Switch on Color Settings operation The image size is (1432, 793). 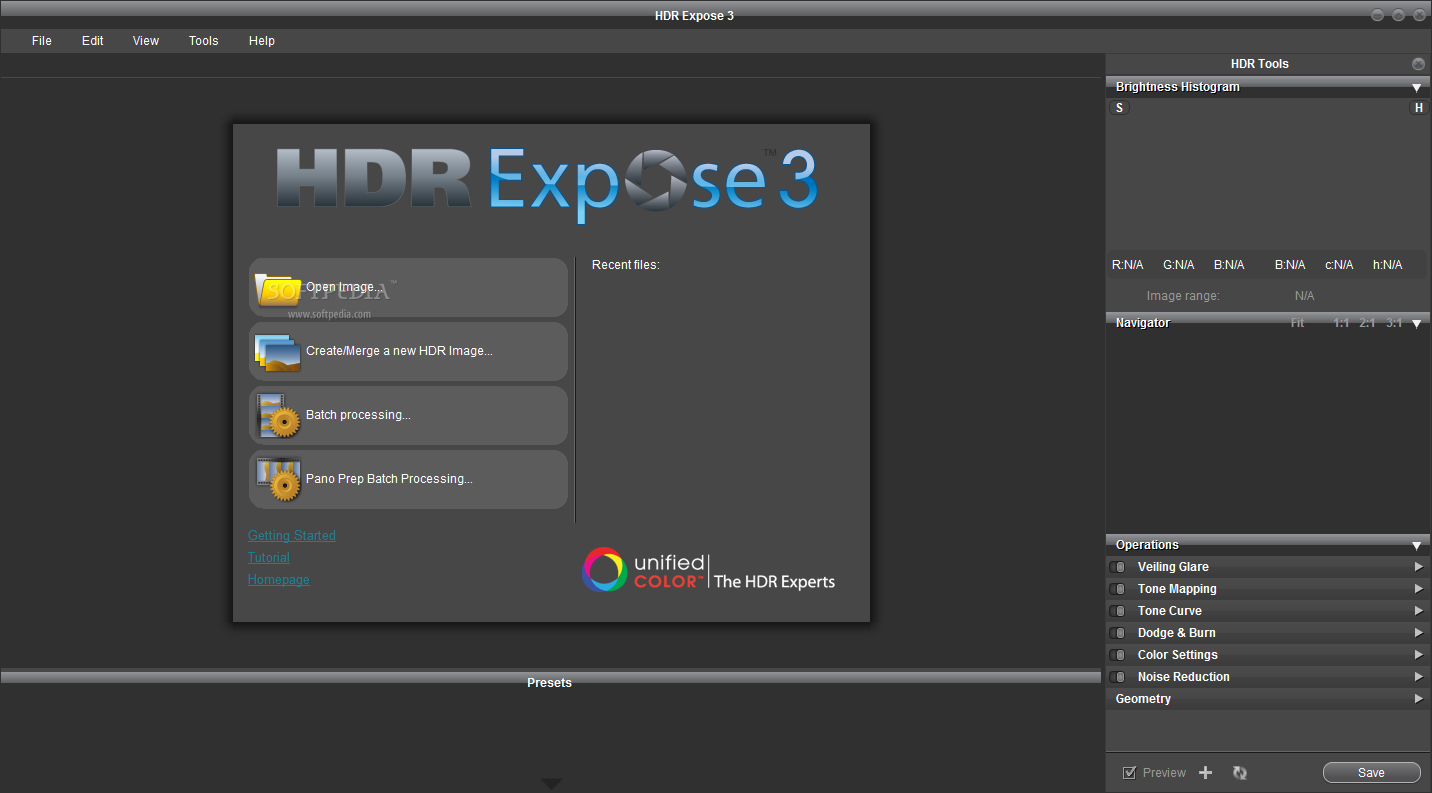pos(1117,655)
